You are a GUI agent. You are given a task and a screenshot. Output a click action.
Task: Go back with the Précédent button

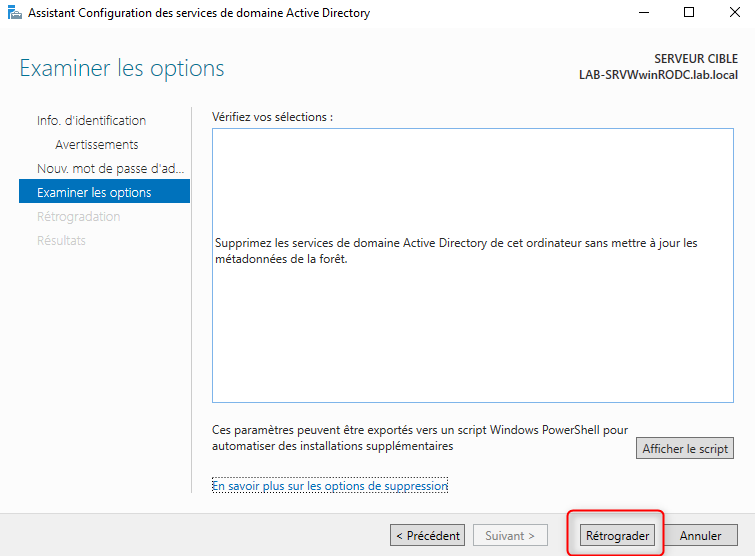click(428, 535)
